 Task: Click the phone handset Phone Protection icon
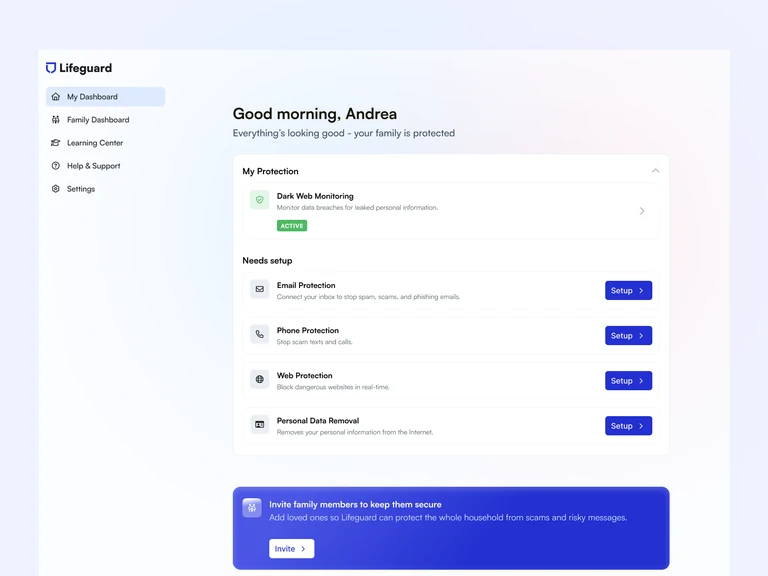tap(260, 334)
